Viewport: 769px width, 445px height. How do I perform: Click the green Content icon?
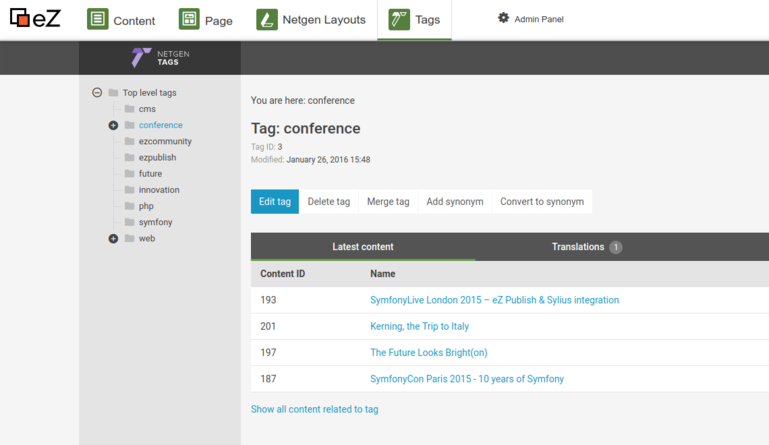coord(98,19)
